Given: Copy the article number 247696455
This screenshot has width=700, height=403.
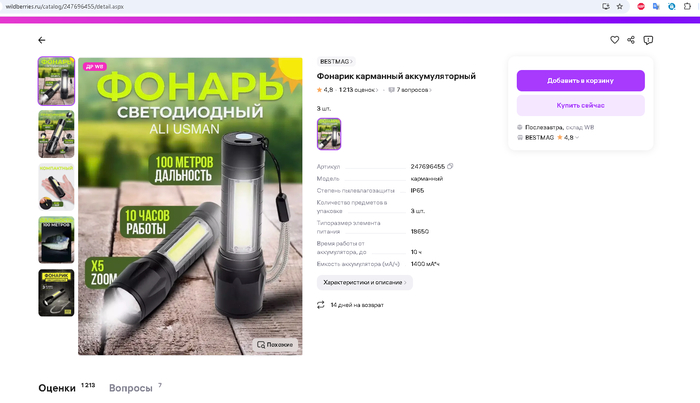Looking at the screenshot, I should pos(450,166).
